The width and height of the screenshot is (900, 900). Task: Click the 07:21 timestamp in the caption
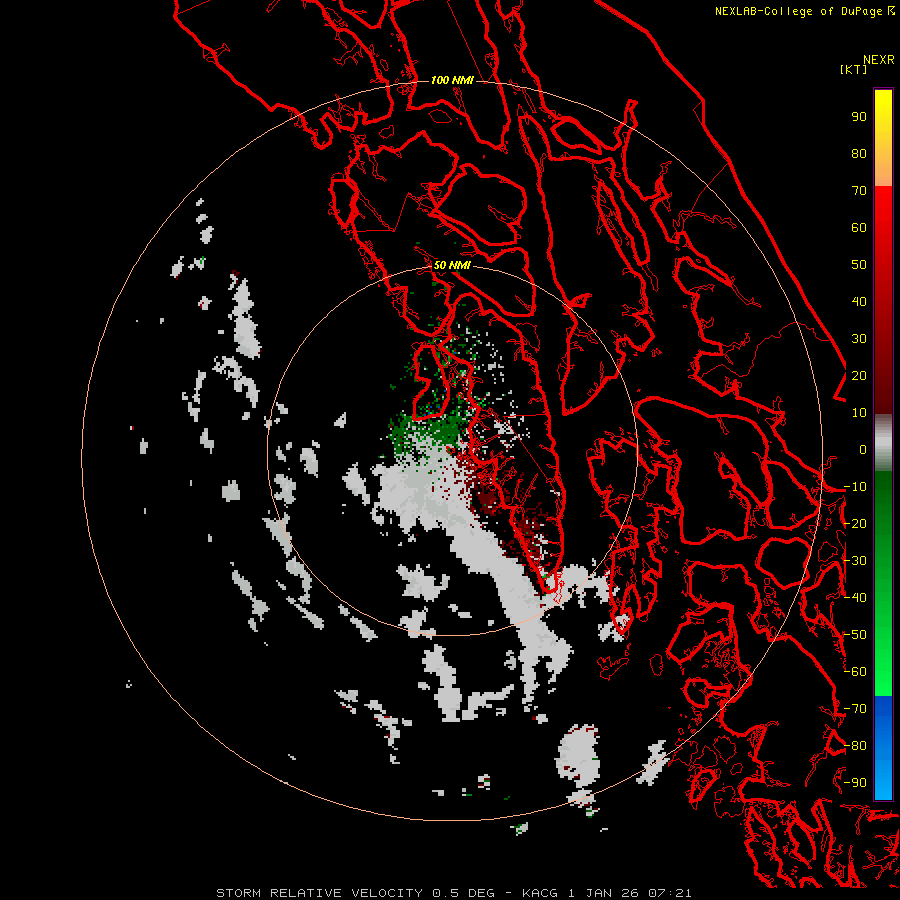click(670, 893)
